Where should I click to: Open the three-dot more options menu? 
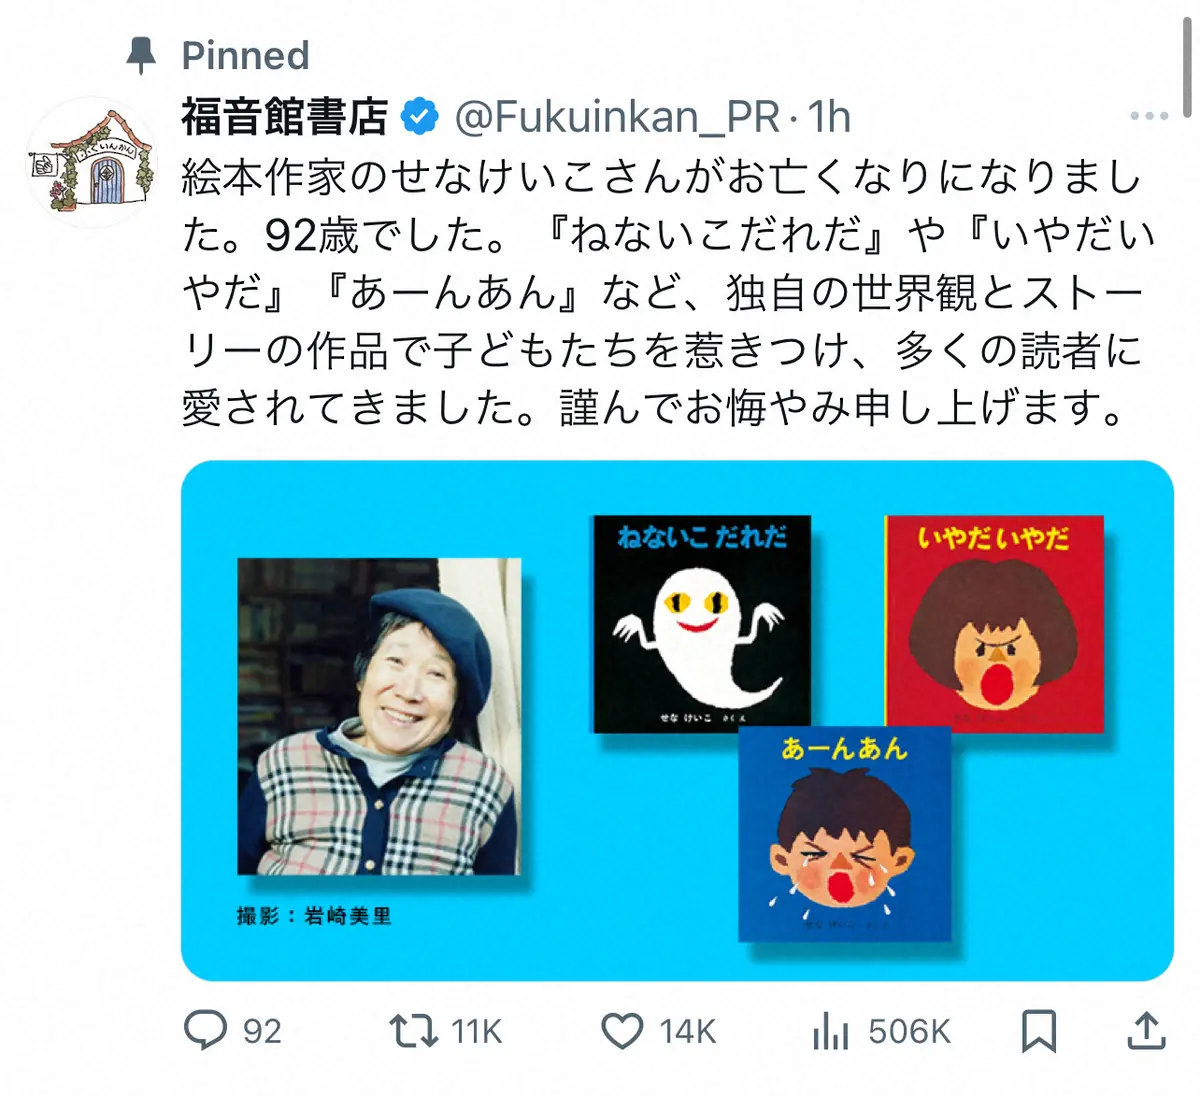pyautogui.click(x=1149, y=116)
